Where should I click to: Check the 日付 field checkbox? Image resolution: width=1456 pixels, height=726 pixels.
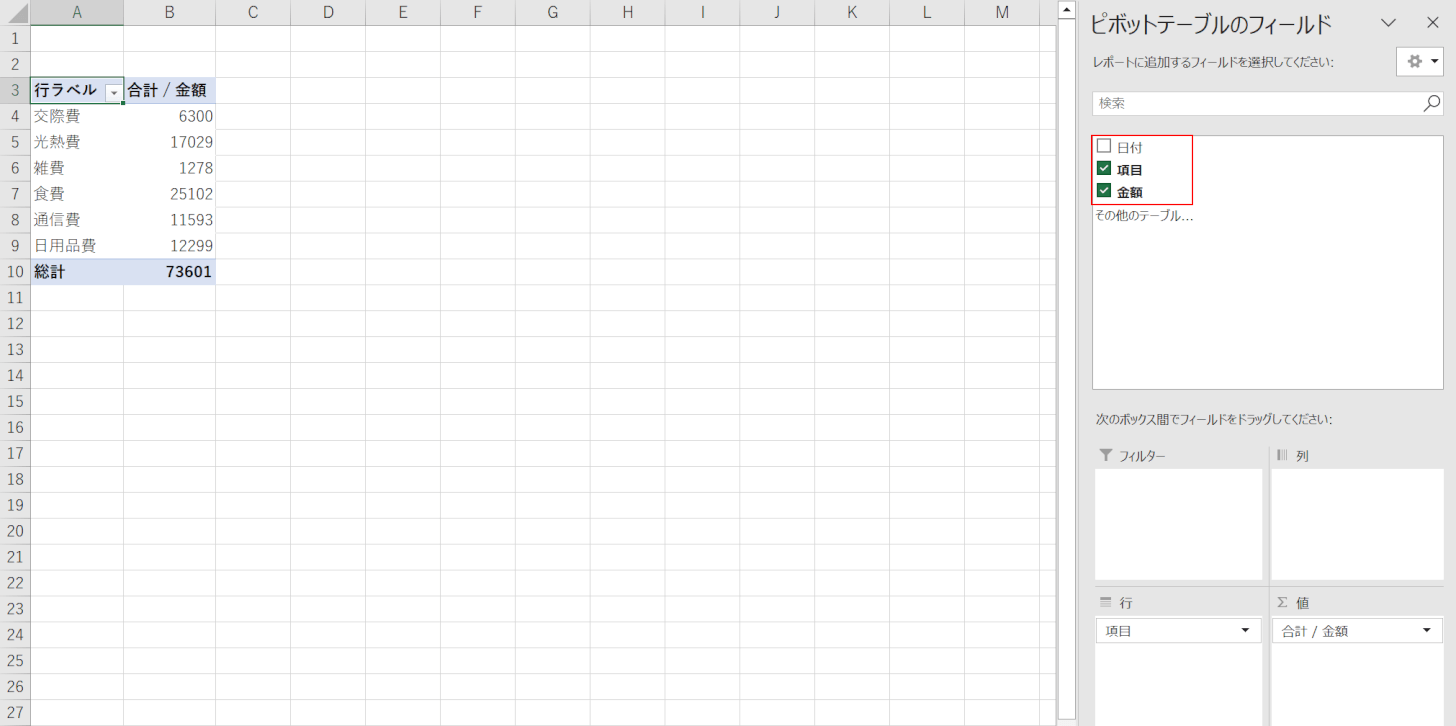click(x=1104, y=146)
